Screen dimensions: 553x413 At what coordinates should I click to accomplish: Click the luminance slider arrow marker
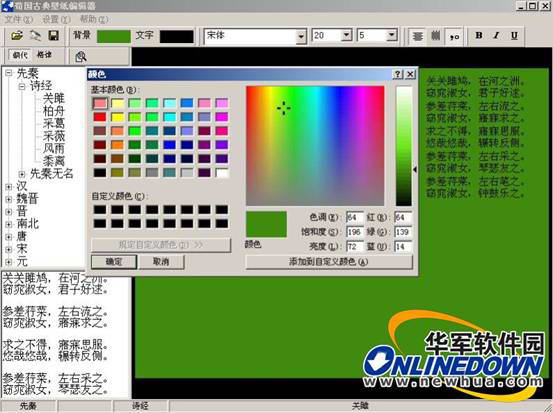pos(415,170)
